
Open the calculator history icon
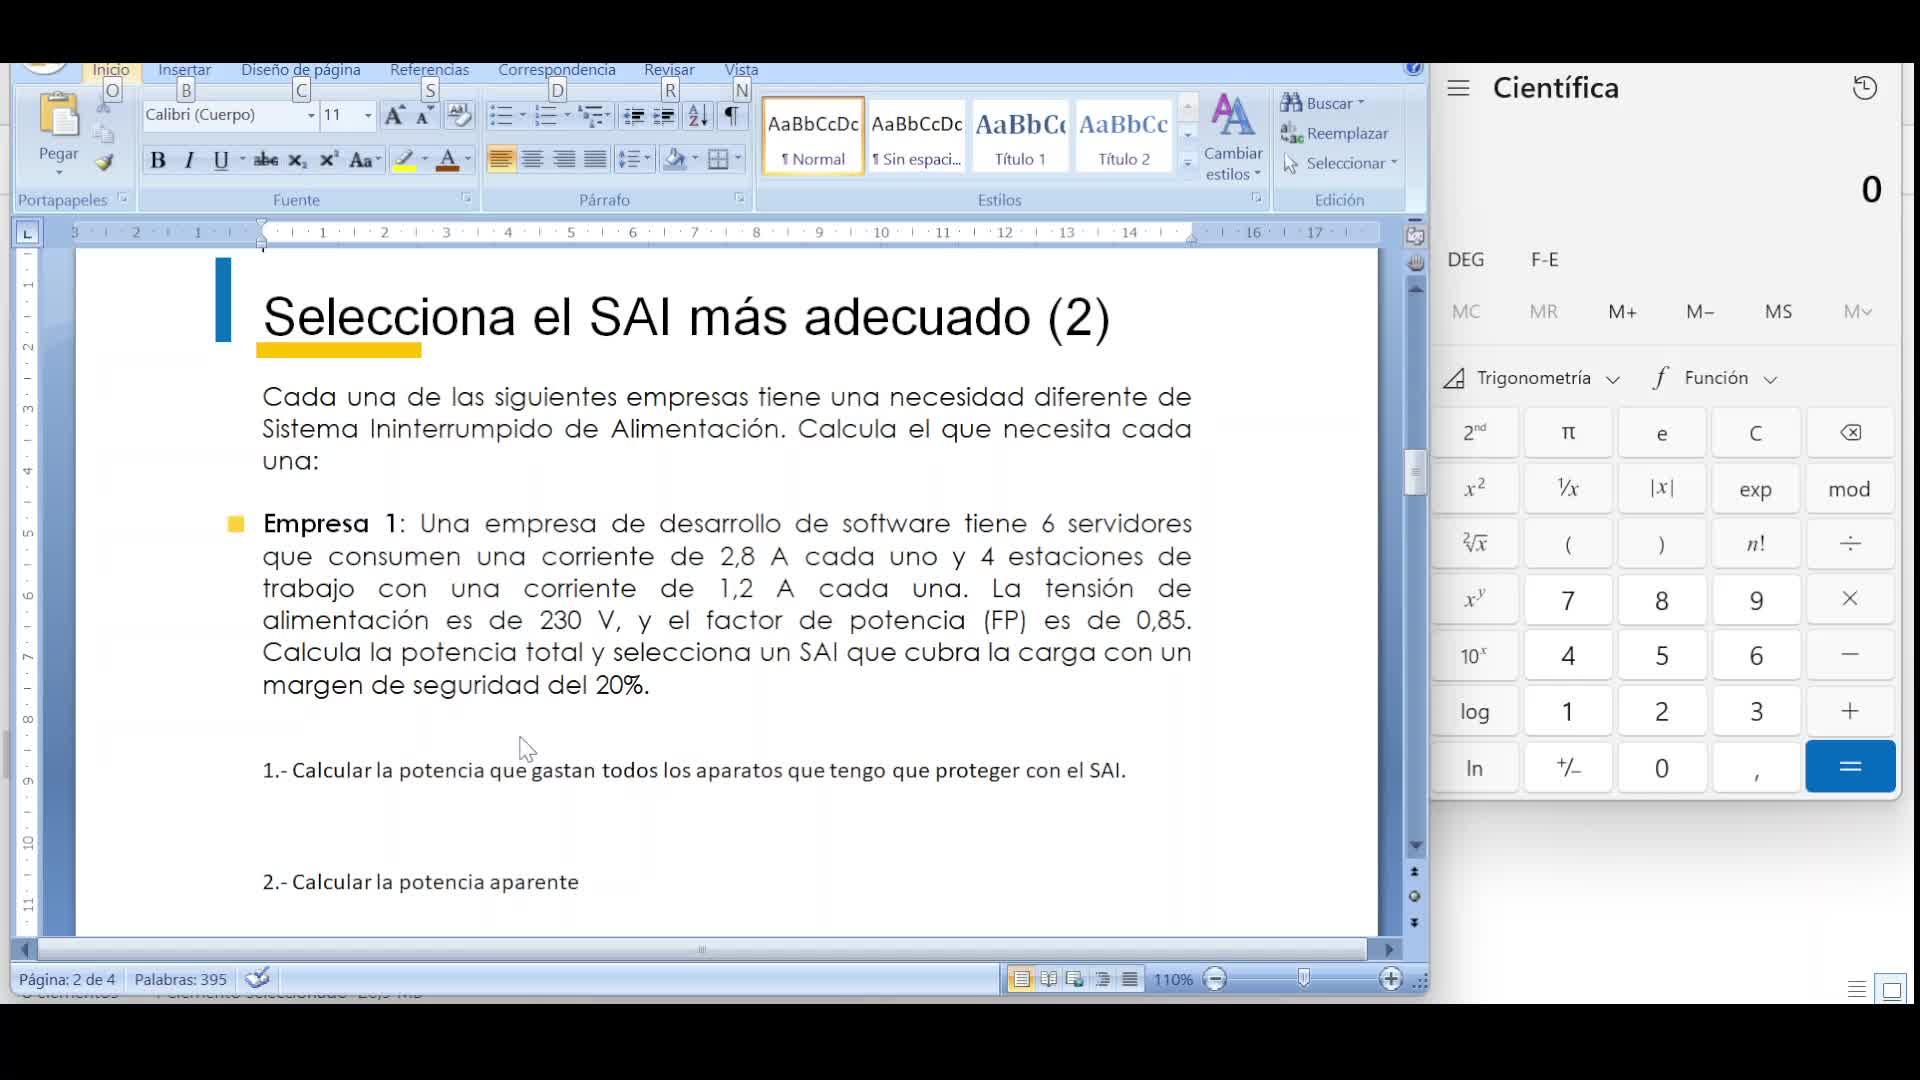[x=1864, y=88]
